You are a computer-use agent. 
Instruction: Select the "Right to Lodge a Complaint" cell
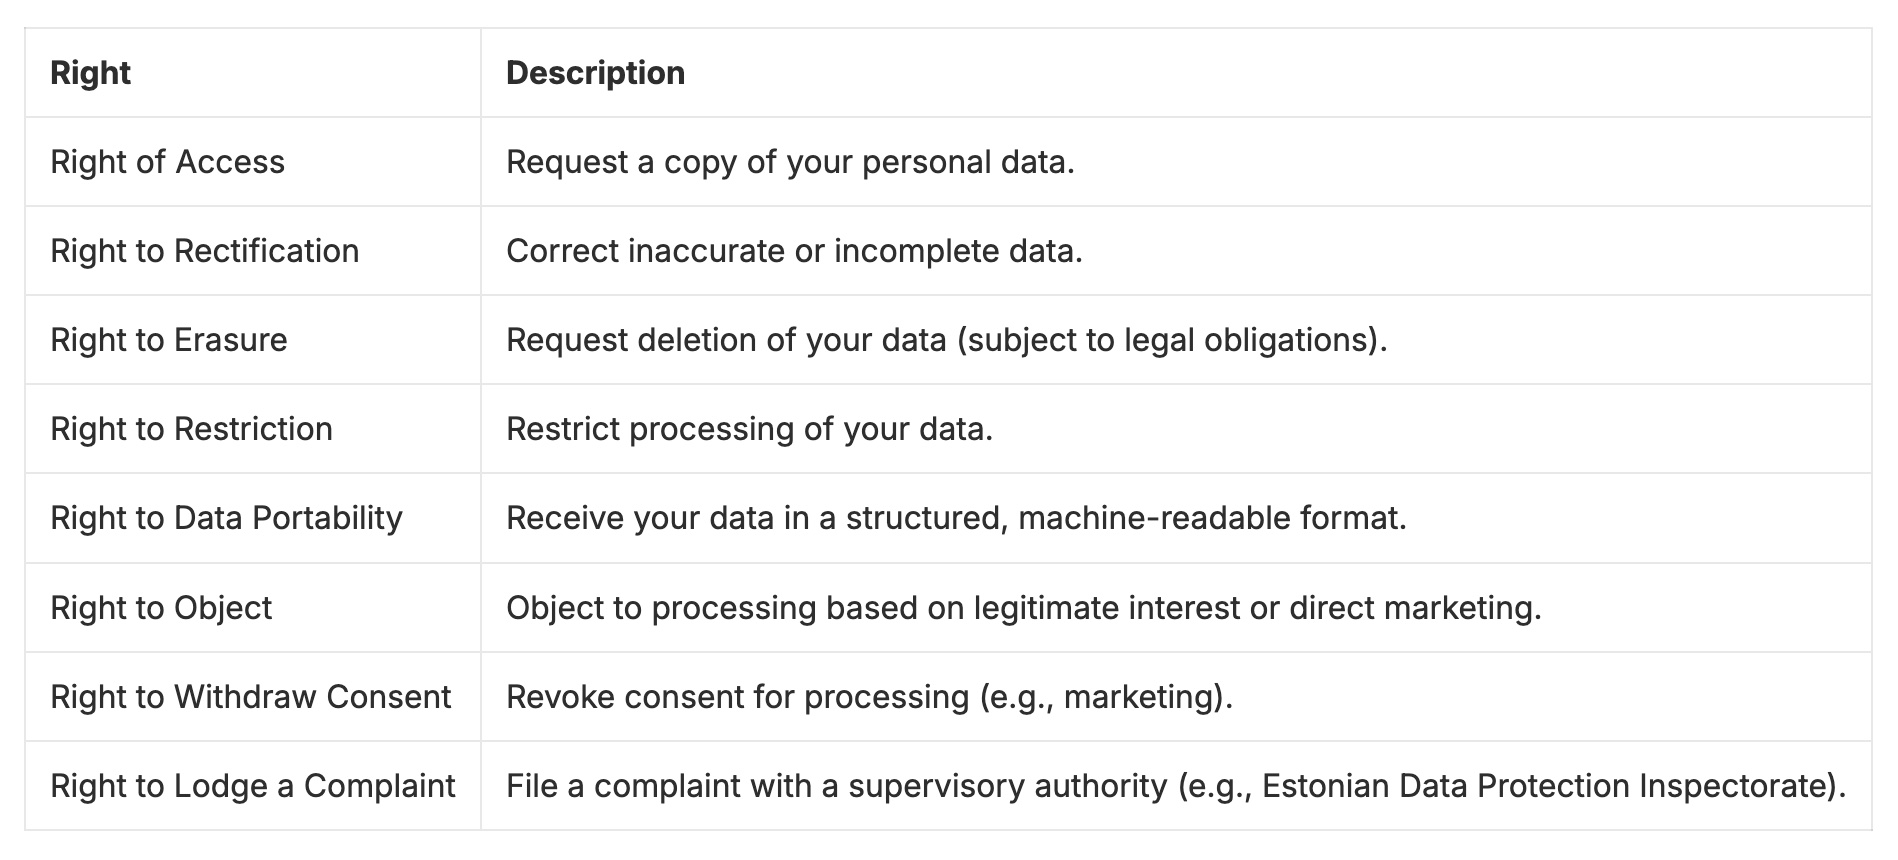(x=253, y=786)
